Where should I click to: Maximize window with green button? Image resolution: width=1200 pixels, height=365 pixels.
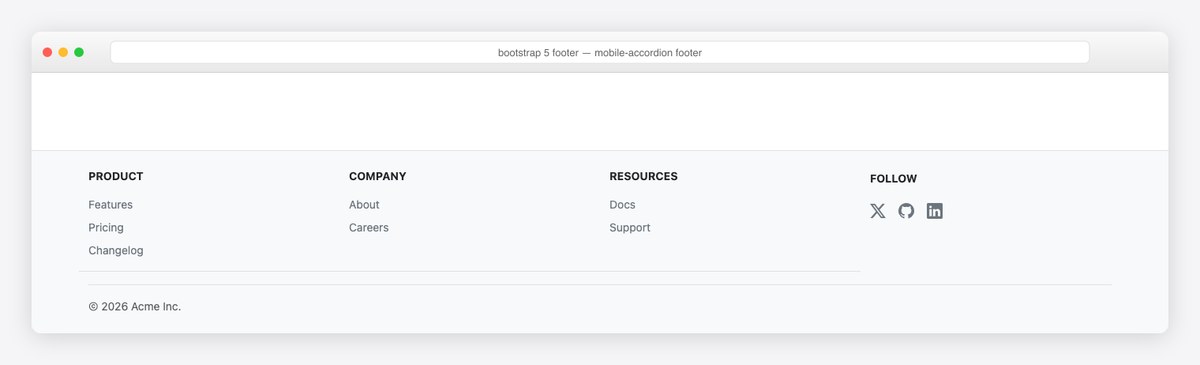click(79, 52)
